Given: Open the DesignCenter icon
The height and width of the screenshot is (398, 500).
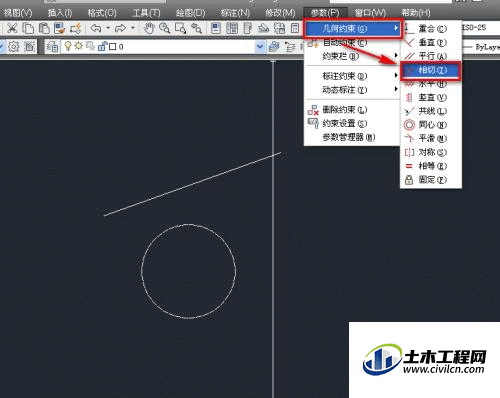Looking at the screenshot, I should 232,28.
